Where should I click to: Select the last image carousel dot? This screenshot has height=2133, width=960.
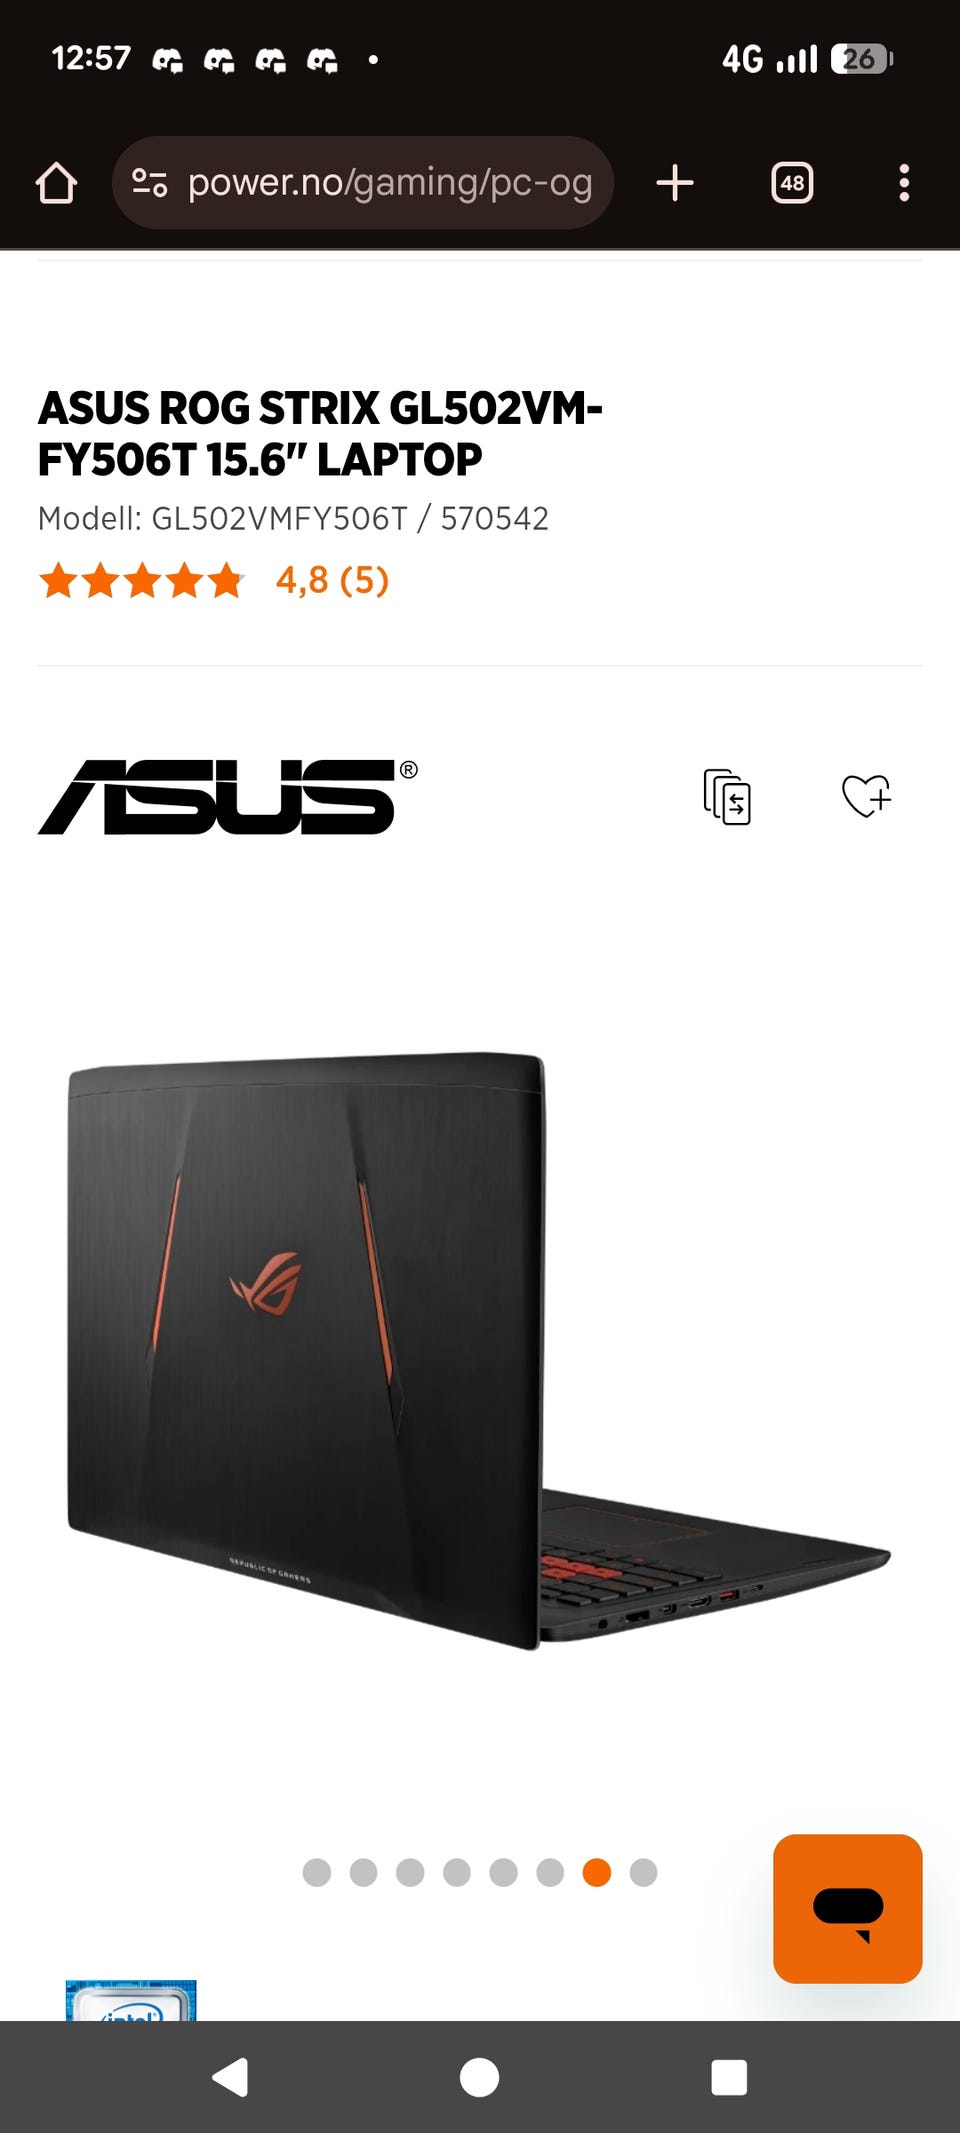644,1872
